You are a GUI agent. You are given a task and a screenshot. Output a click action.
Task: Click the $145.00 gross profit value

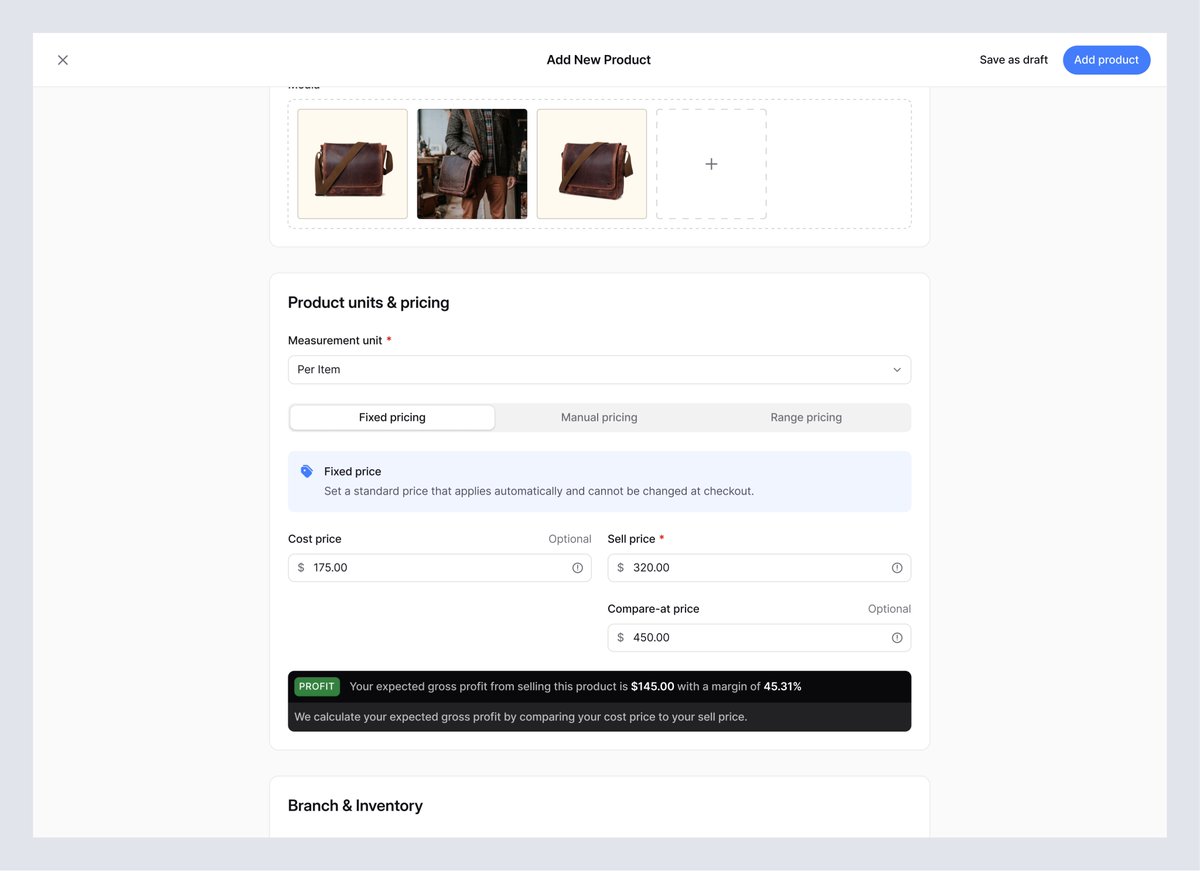[x=652, y=687]
